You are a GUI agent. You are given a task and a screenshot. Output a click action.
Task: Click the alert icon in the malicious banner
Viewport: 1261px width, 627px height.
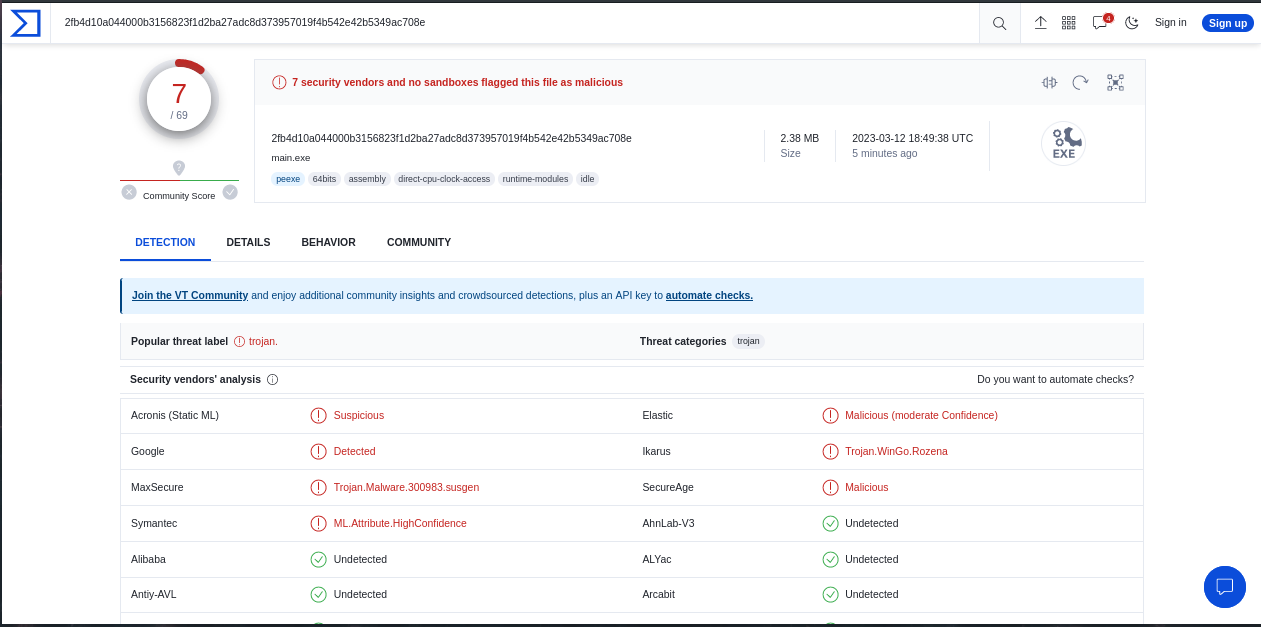coord(279,82)
